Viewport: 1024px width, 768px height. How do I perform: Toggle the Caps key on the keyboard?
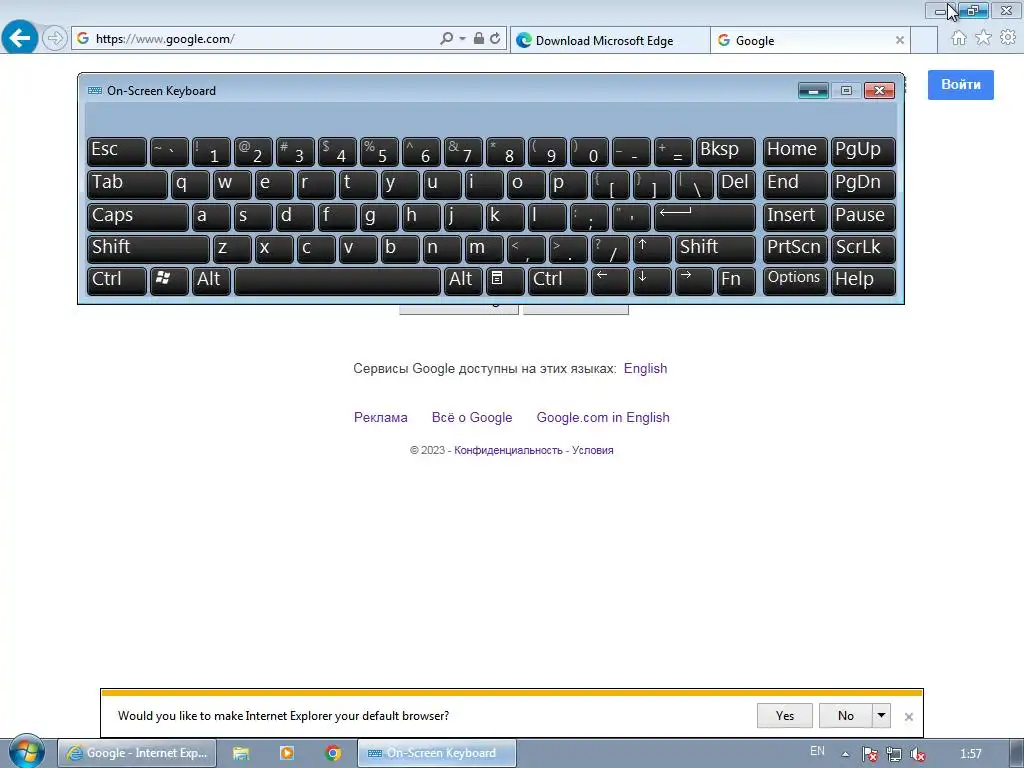pos(138,217)
